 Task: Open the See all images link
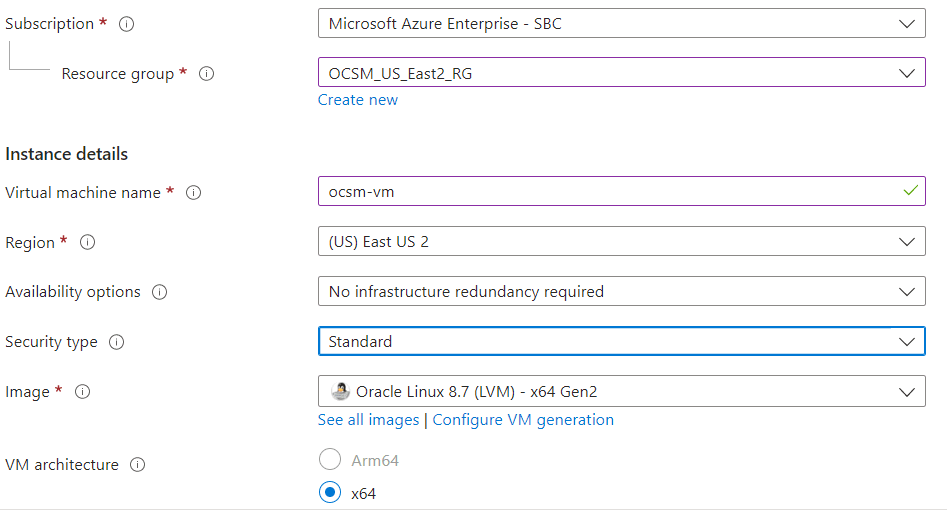[369, 420]
